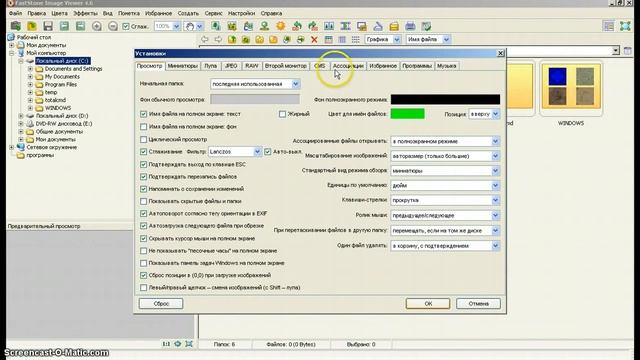The image size is (640, 360).
Task: Uncheck 'Подтверждать выход по клавише ESC'
Action: tap(143, 164)
